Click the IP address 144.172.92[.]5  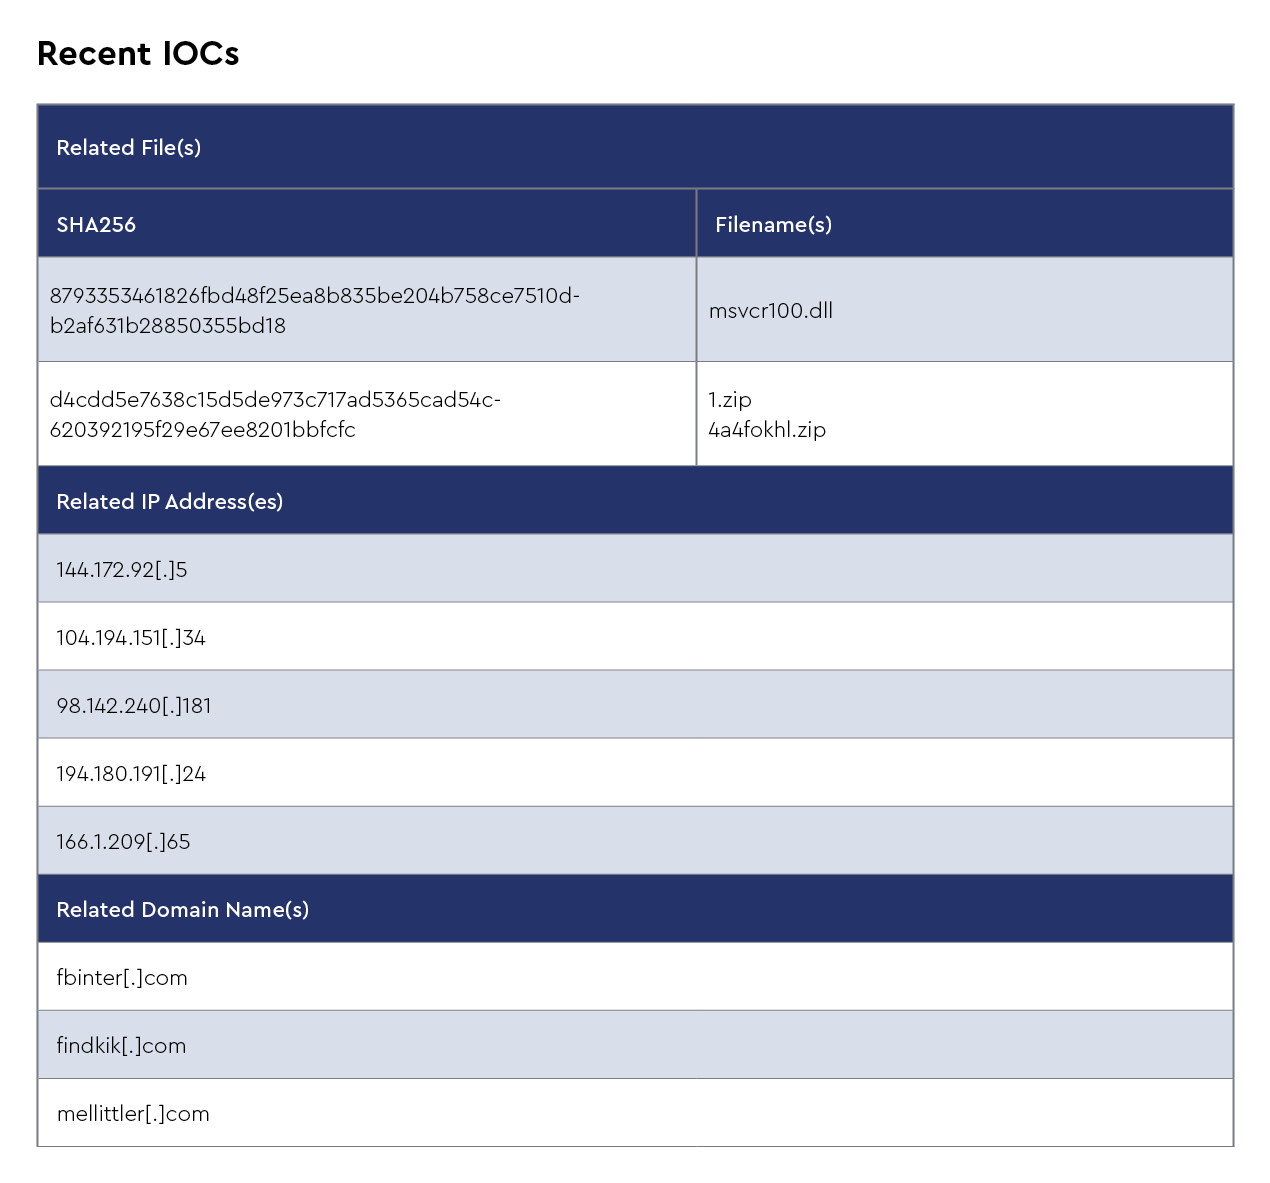click(x=122, y=570)
